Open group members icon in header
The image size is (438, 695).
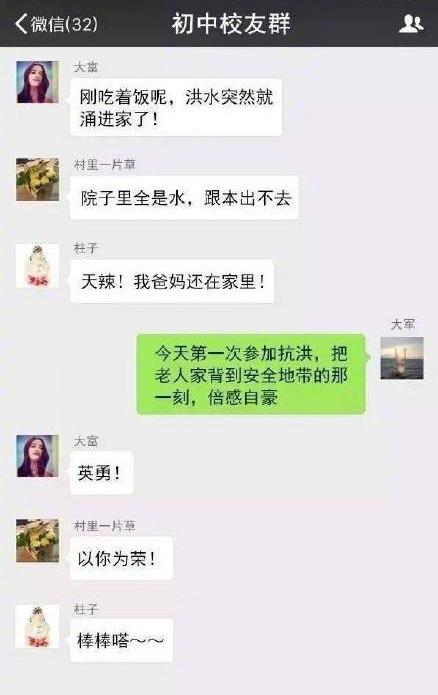411,23
